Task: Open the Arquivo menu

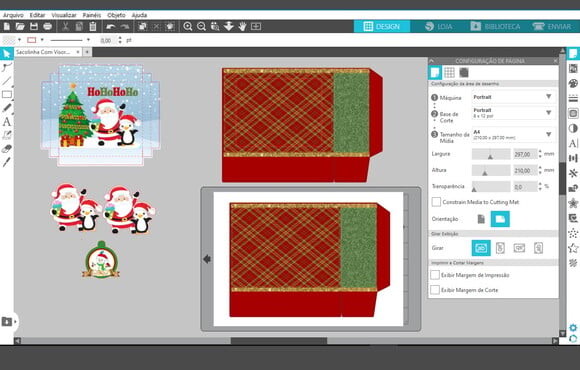Action: [13, 15]
